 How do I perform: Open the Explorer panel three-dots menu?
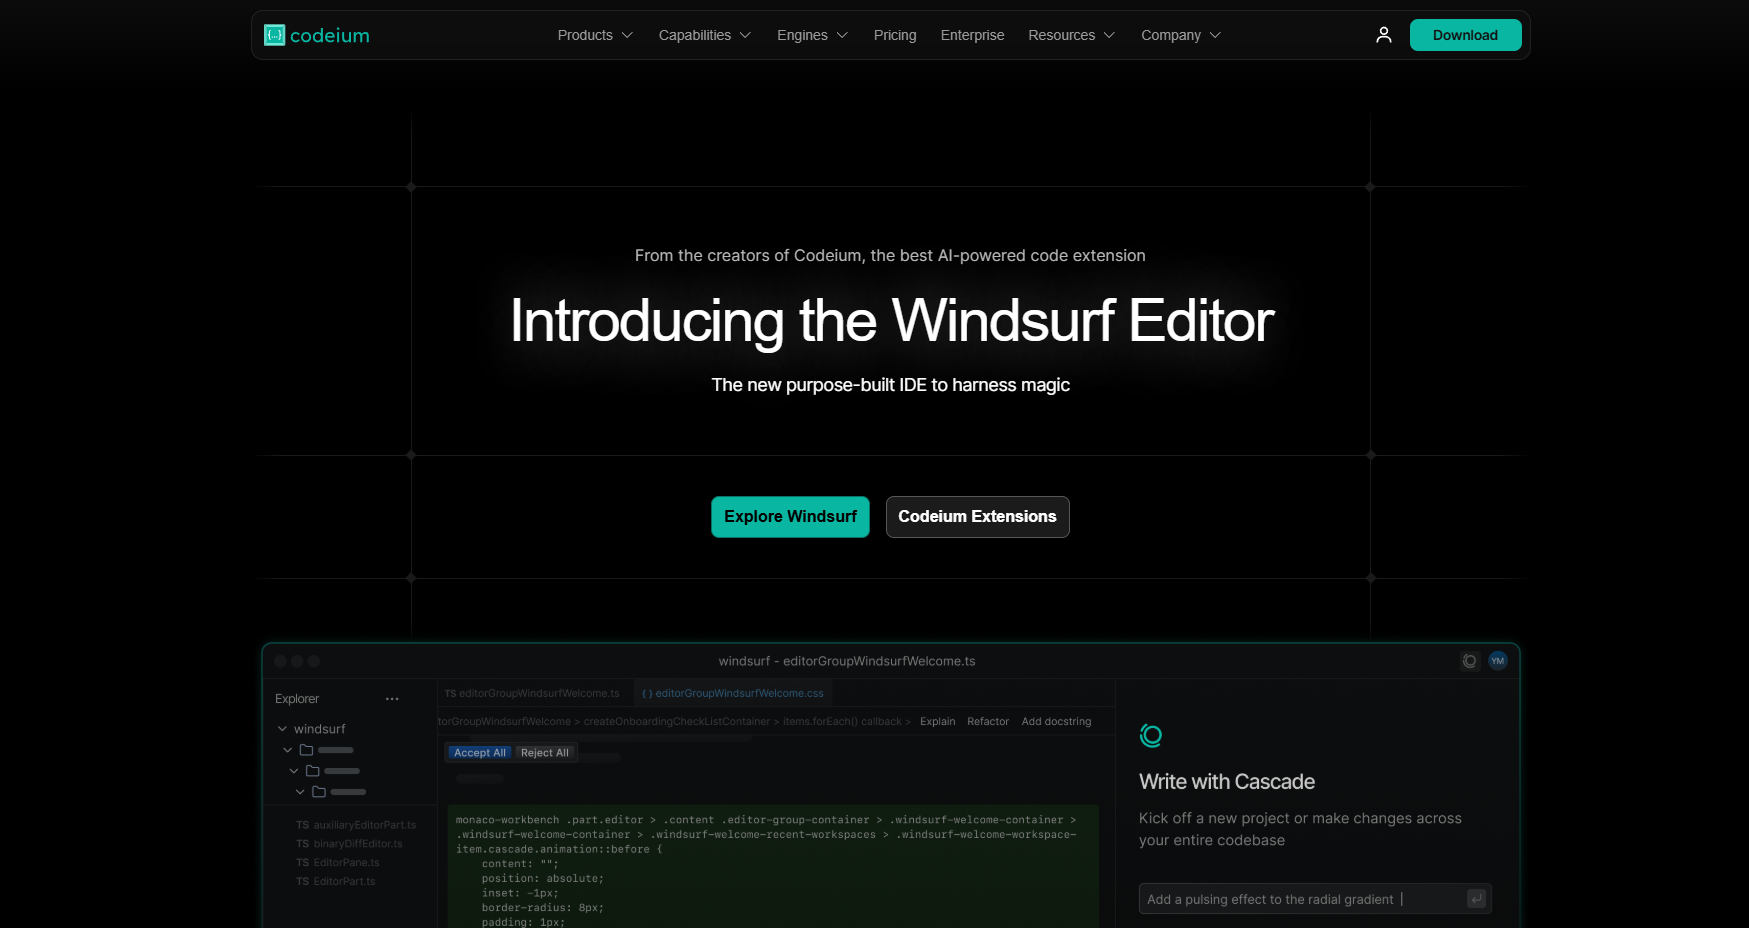pos(392,699)
